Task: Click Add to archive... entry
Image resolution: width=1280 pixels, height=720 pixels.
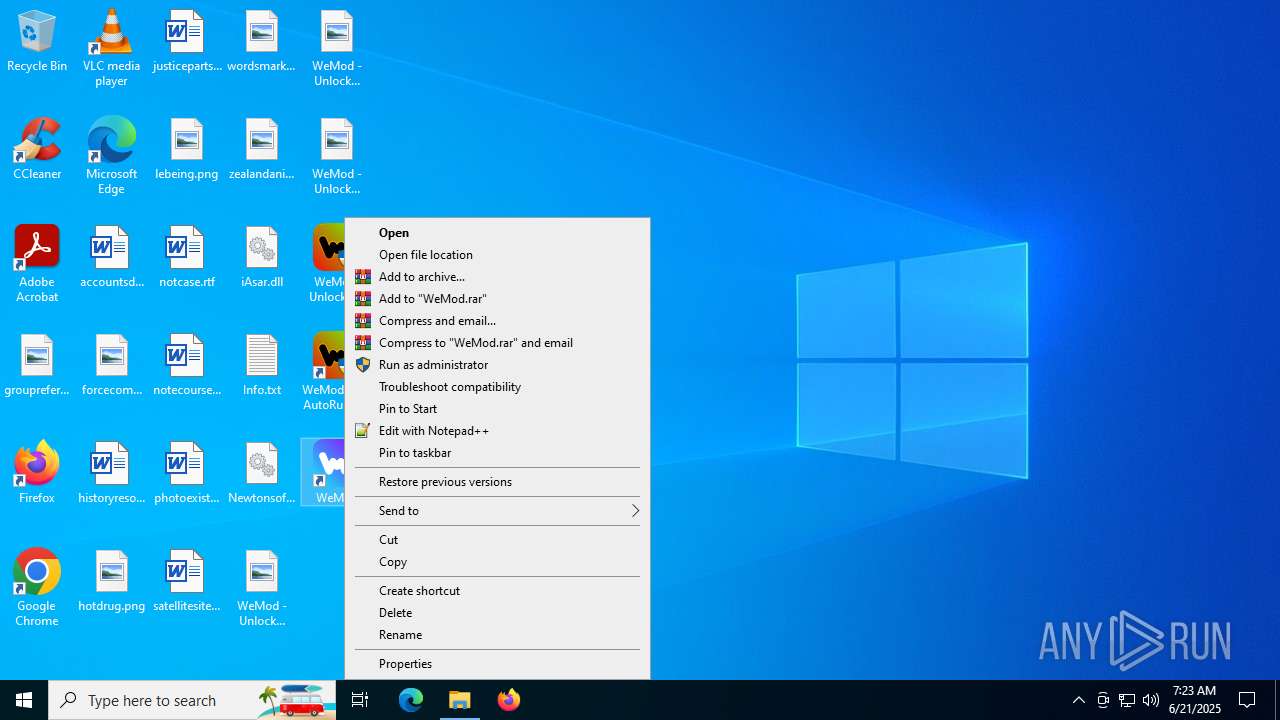Action: 497,277
